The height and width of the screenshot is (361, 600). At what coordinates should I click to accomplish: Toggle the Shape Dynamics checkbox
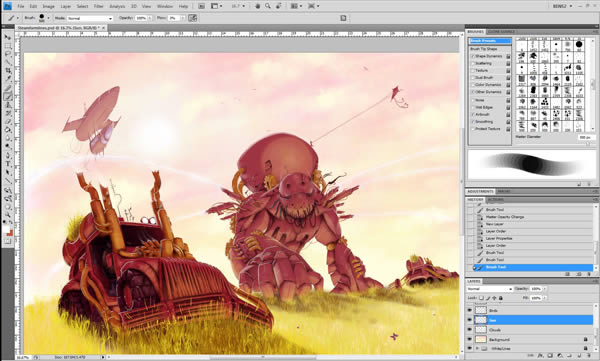coord(473,56)
